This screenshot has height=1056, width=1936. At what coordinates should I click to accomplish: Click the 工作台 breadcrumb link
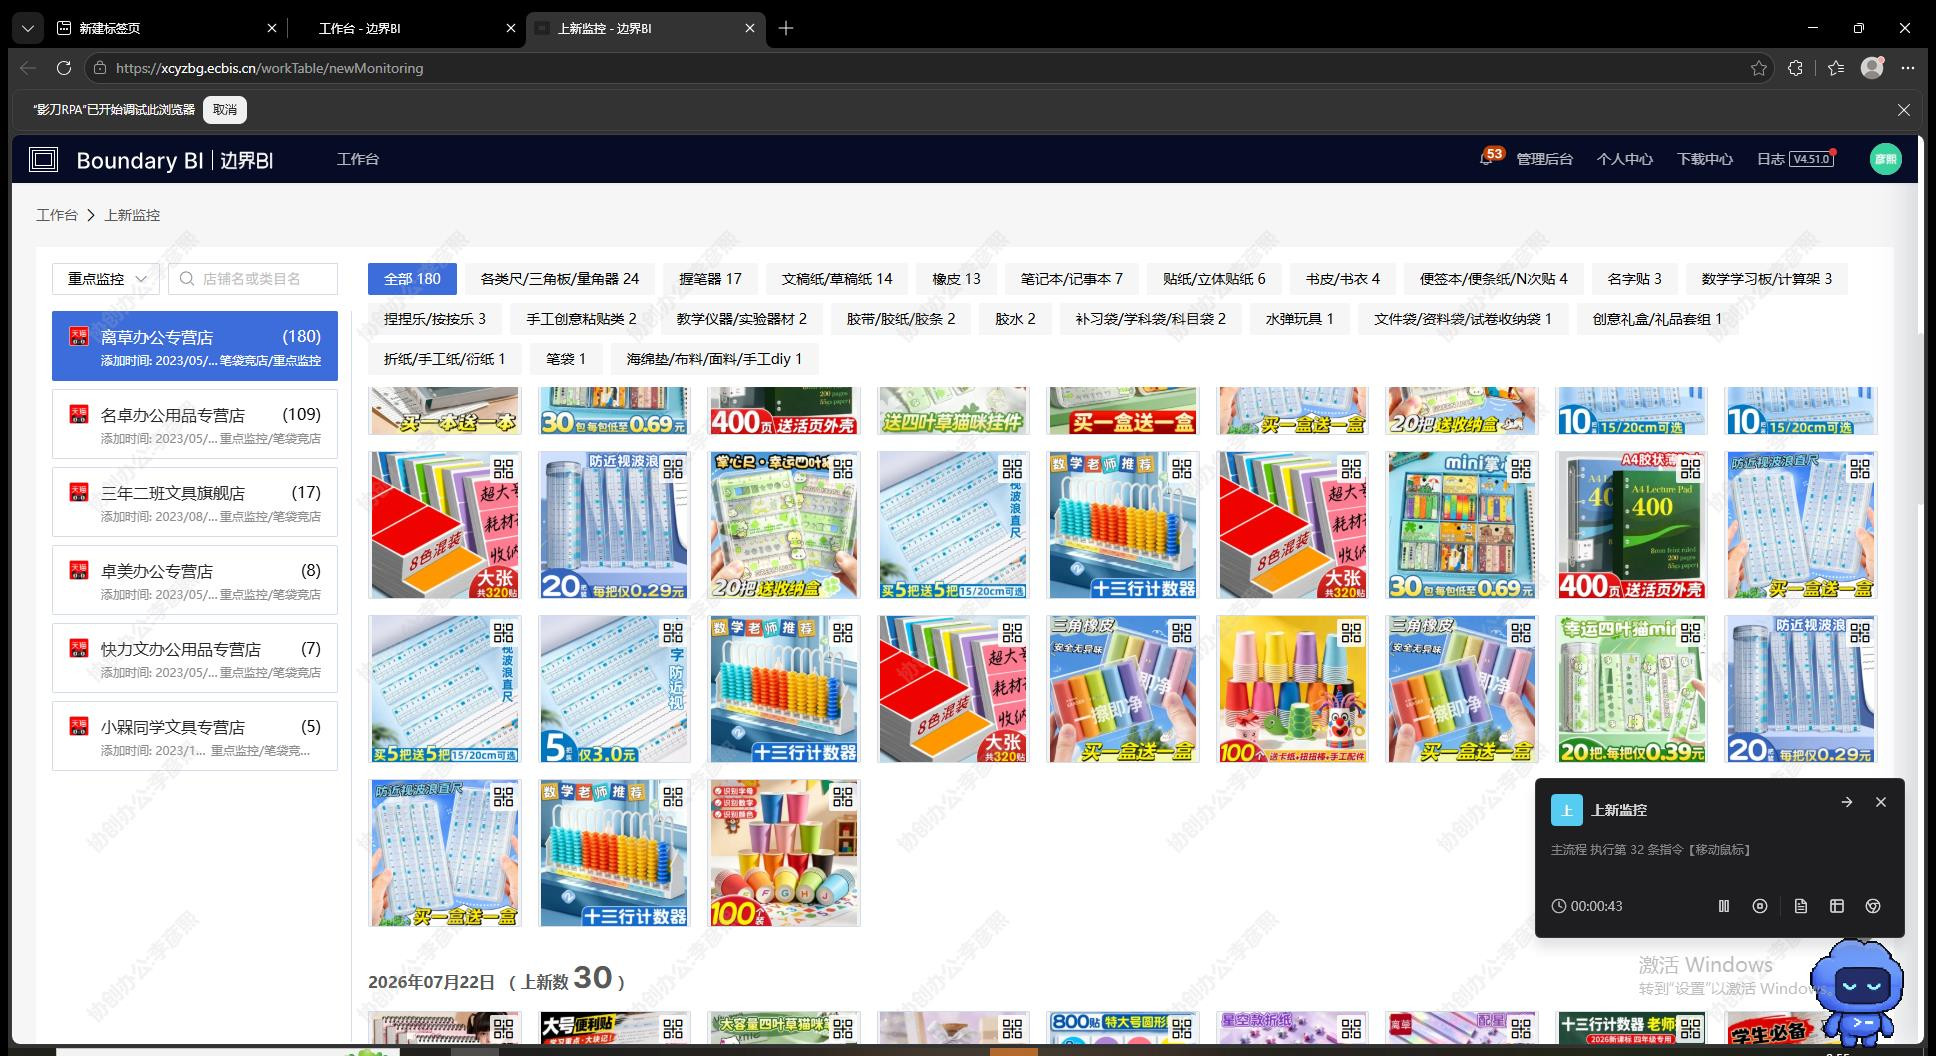[x=57, y=215]
